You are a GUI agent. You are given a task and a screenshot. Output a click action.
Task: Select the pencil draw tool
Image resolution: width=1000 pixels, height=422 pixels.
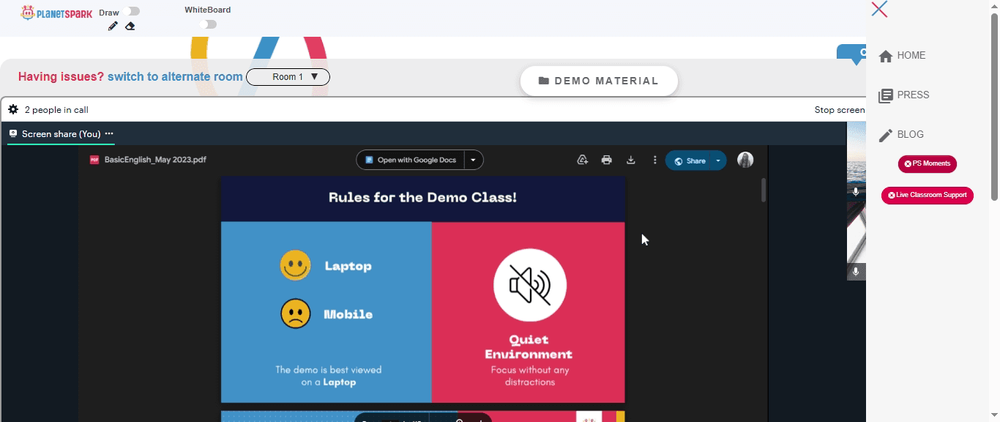click(113, 26)
